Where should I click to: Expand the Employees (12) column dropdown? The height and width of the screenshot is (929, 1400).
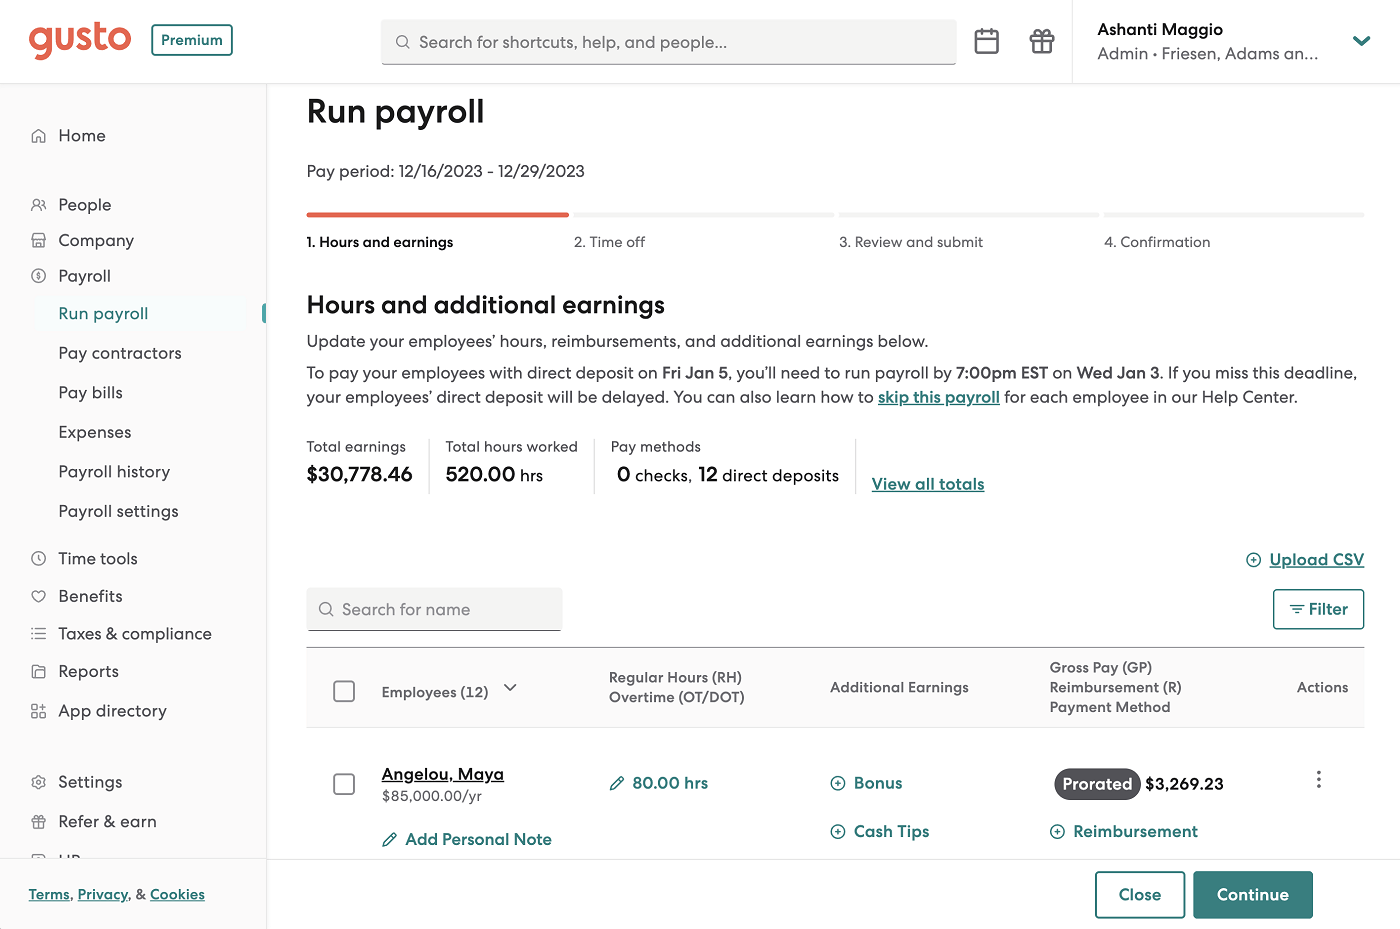510,688
